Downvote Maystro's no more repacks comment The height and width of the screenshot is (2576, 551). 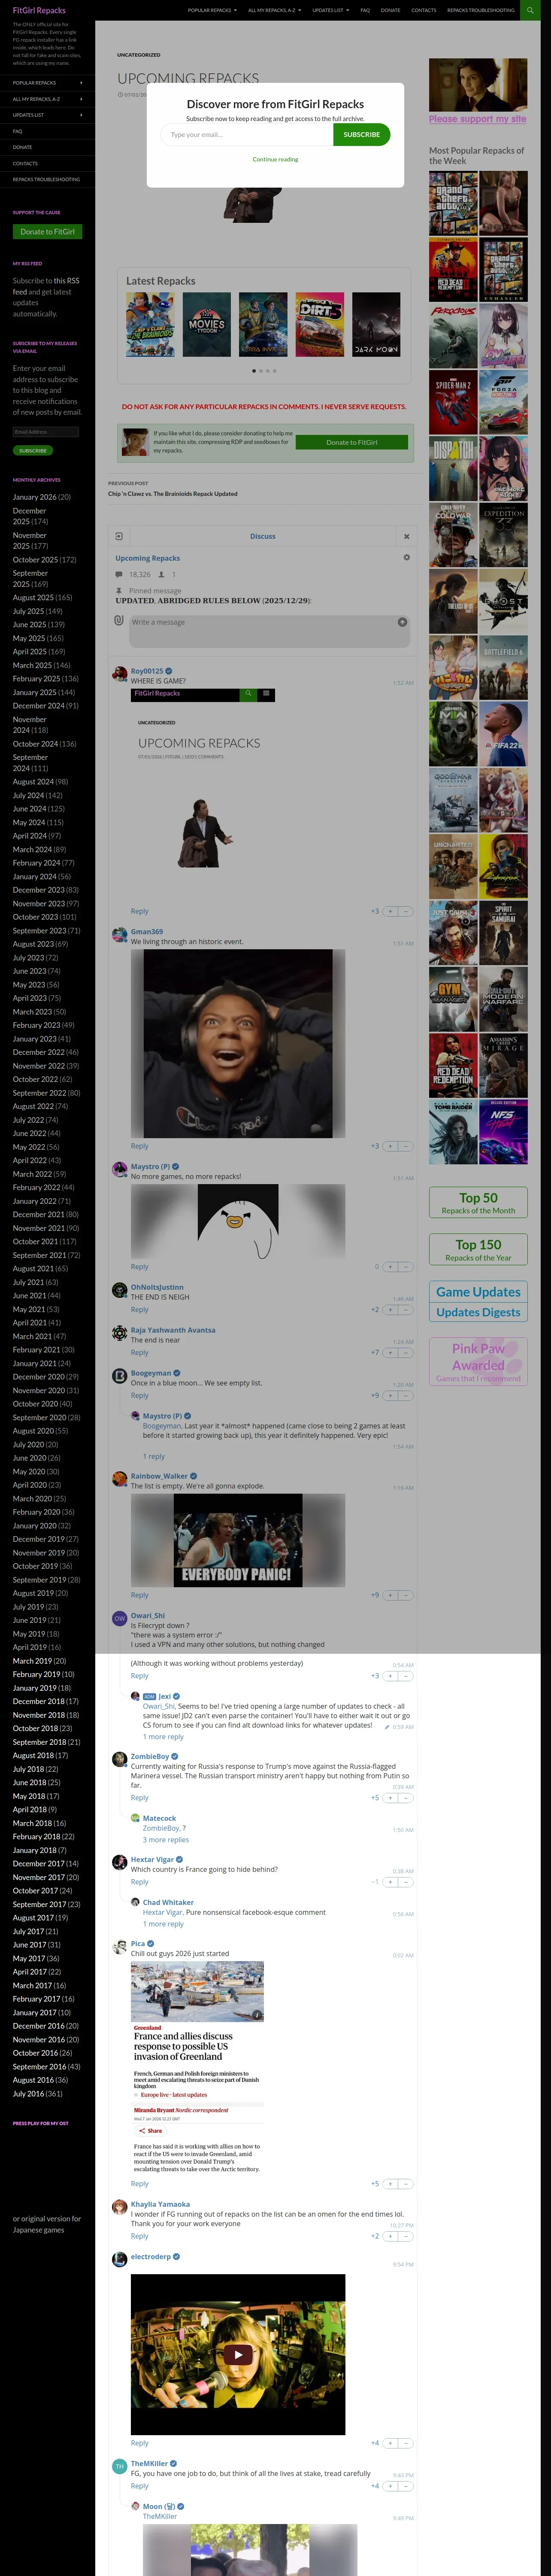[406, 1267]
